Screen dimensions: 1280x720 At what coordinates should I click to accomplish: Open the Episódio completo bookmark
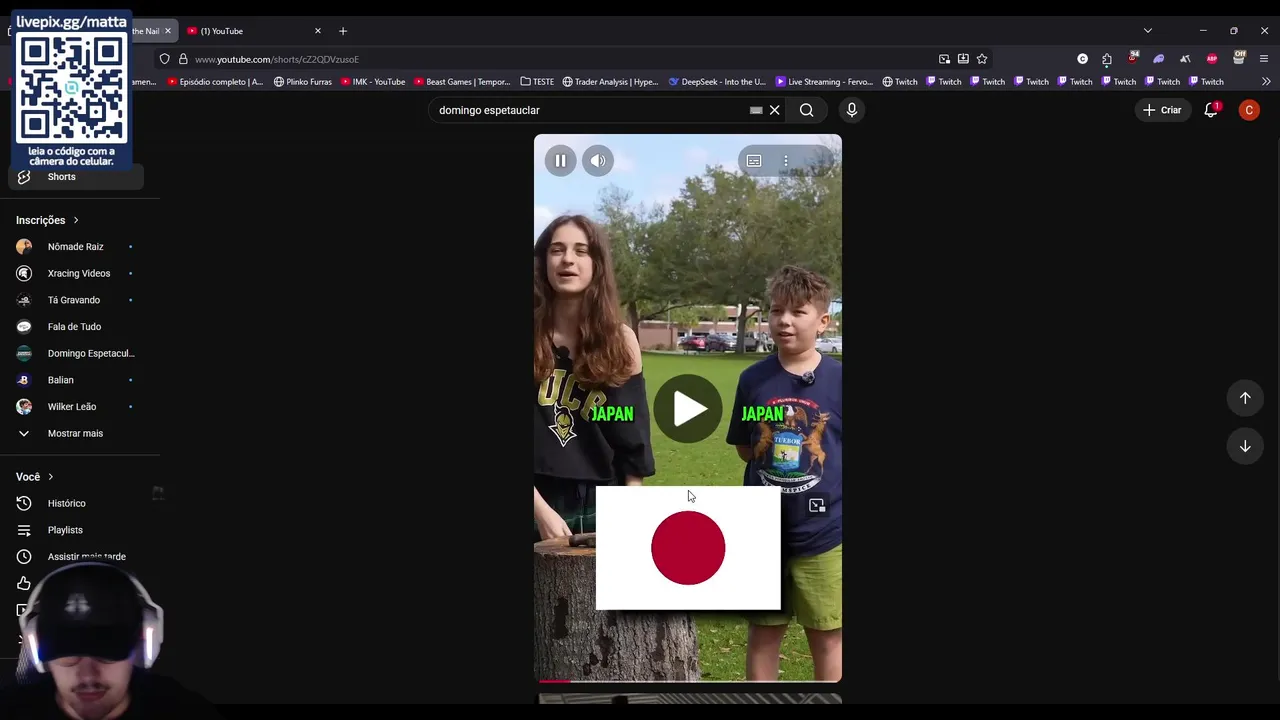215,82
